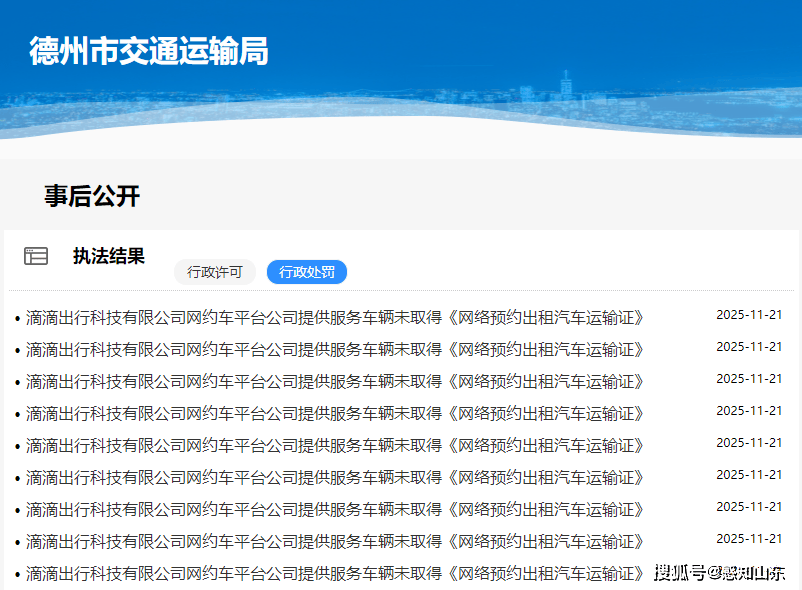Viewport: 802px width, 590px height.
Task: Open the first 滴滴出行 penalty entry
Action: point(335,318)
